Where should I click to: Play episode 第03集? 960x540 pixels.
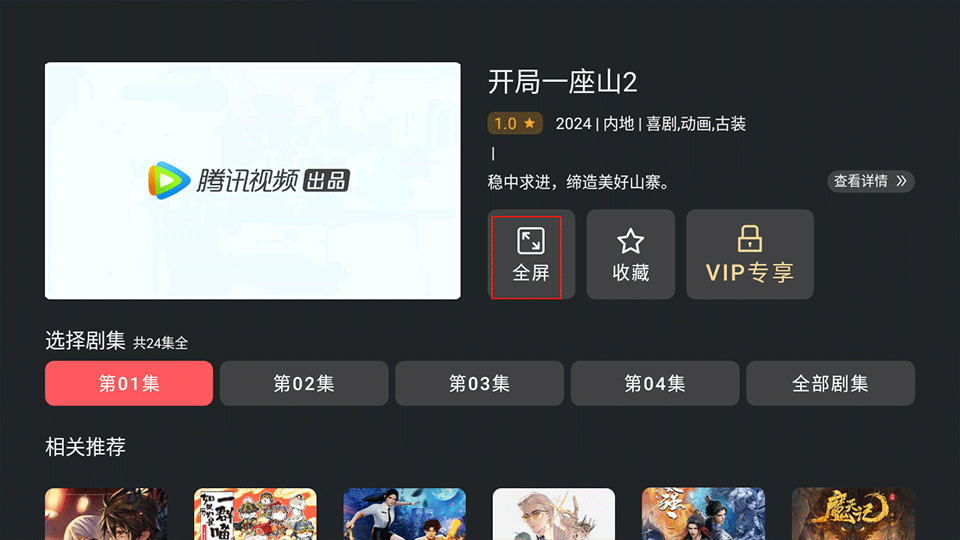click(x=479, y=383)
